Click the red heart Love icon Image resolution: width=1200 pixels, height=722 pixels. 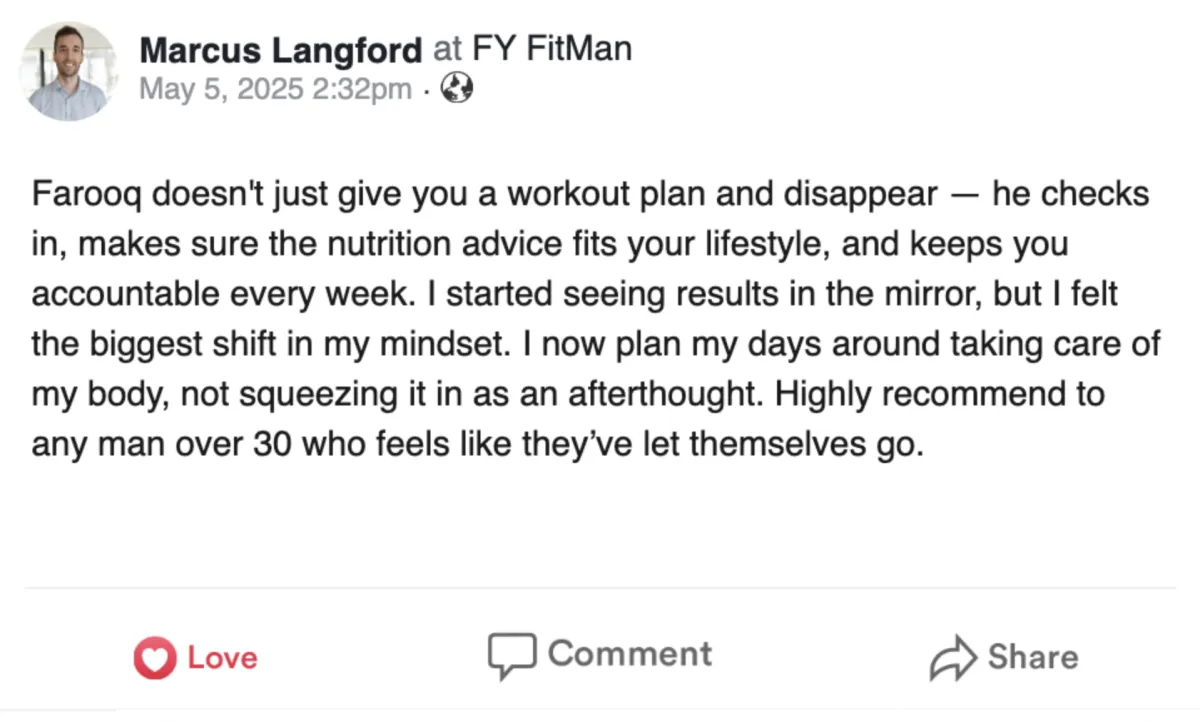coord(155,658)
